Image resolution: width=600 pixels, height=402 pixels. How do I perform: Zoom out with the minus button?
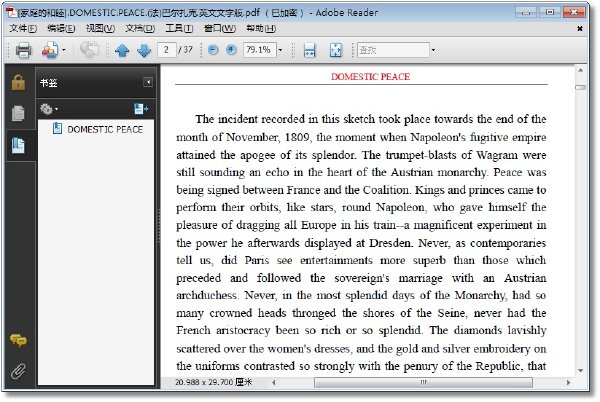(x=213, y=50)
